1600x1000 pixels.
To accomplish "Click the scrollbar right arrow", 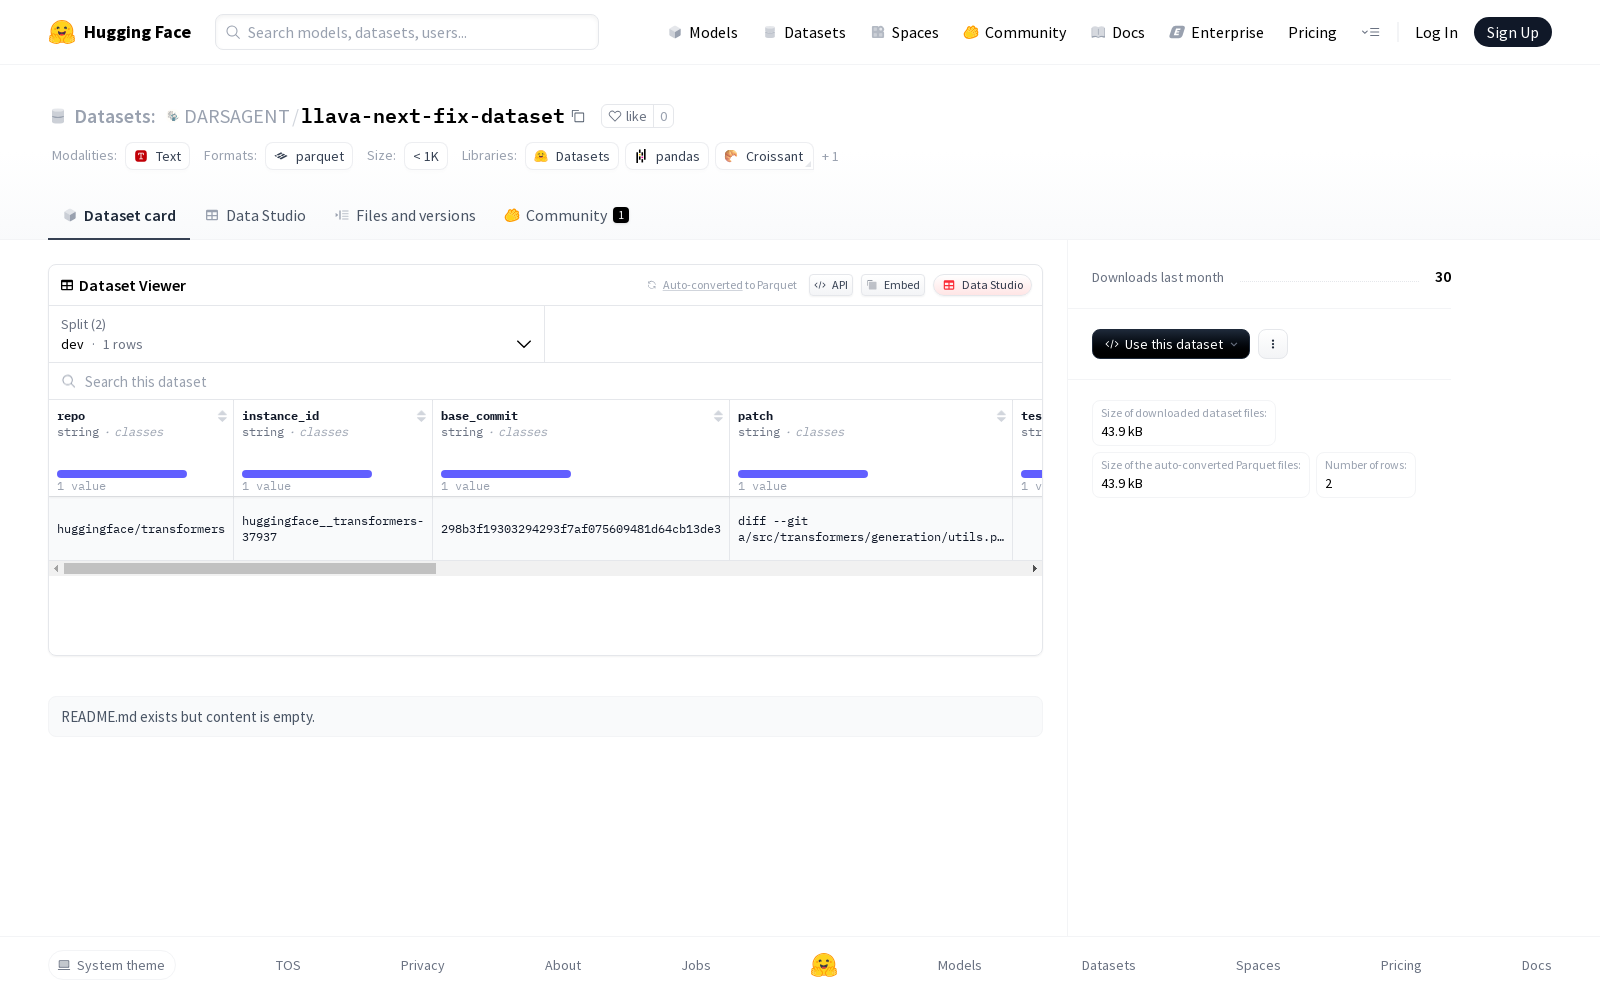I will click(x=1034, y=568).
